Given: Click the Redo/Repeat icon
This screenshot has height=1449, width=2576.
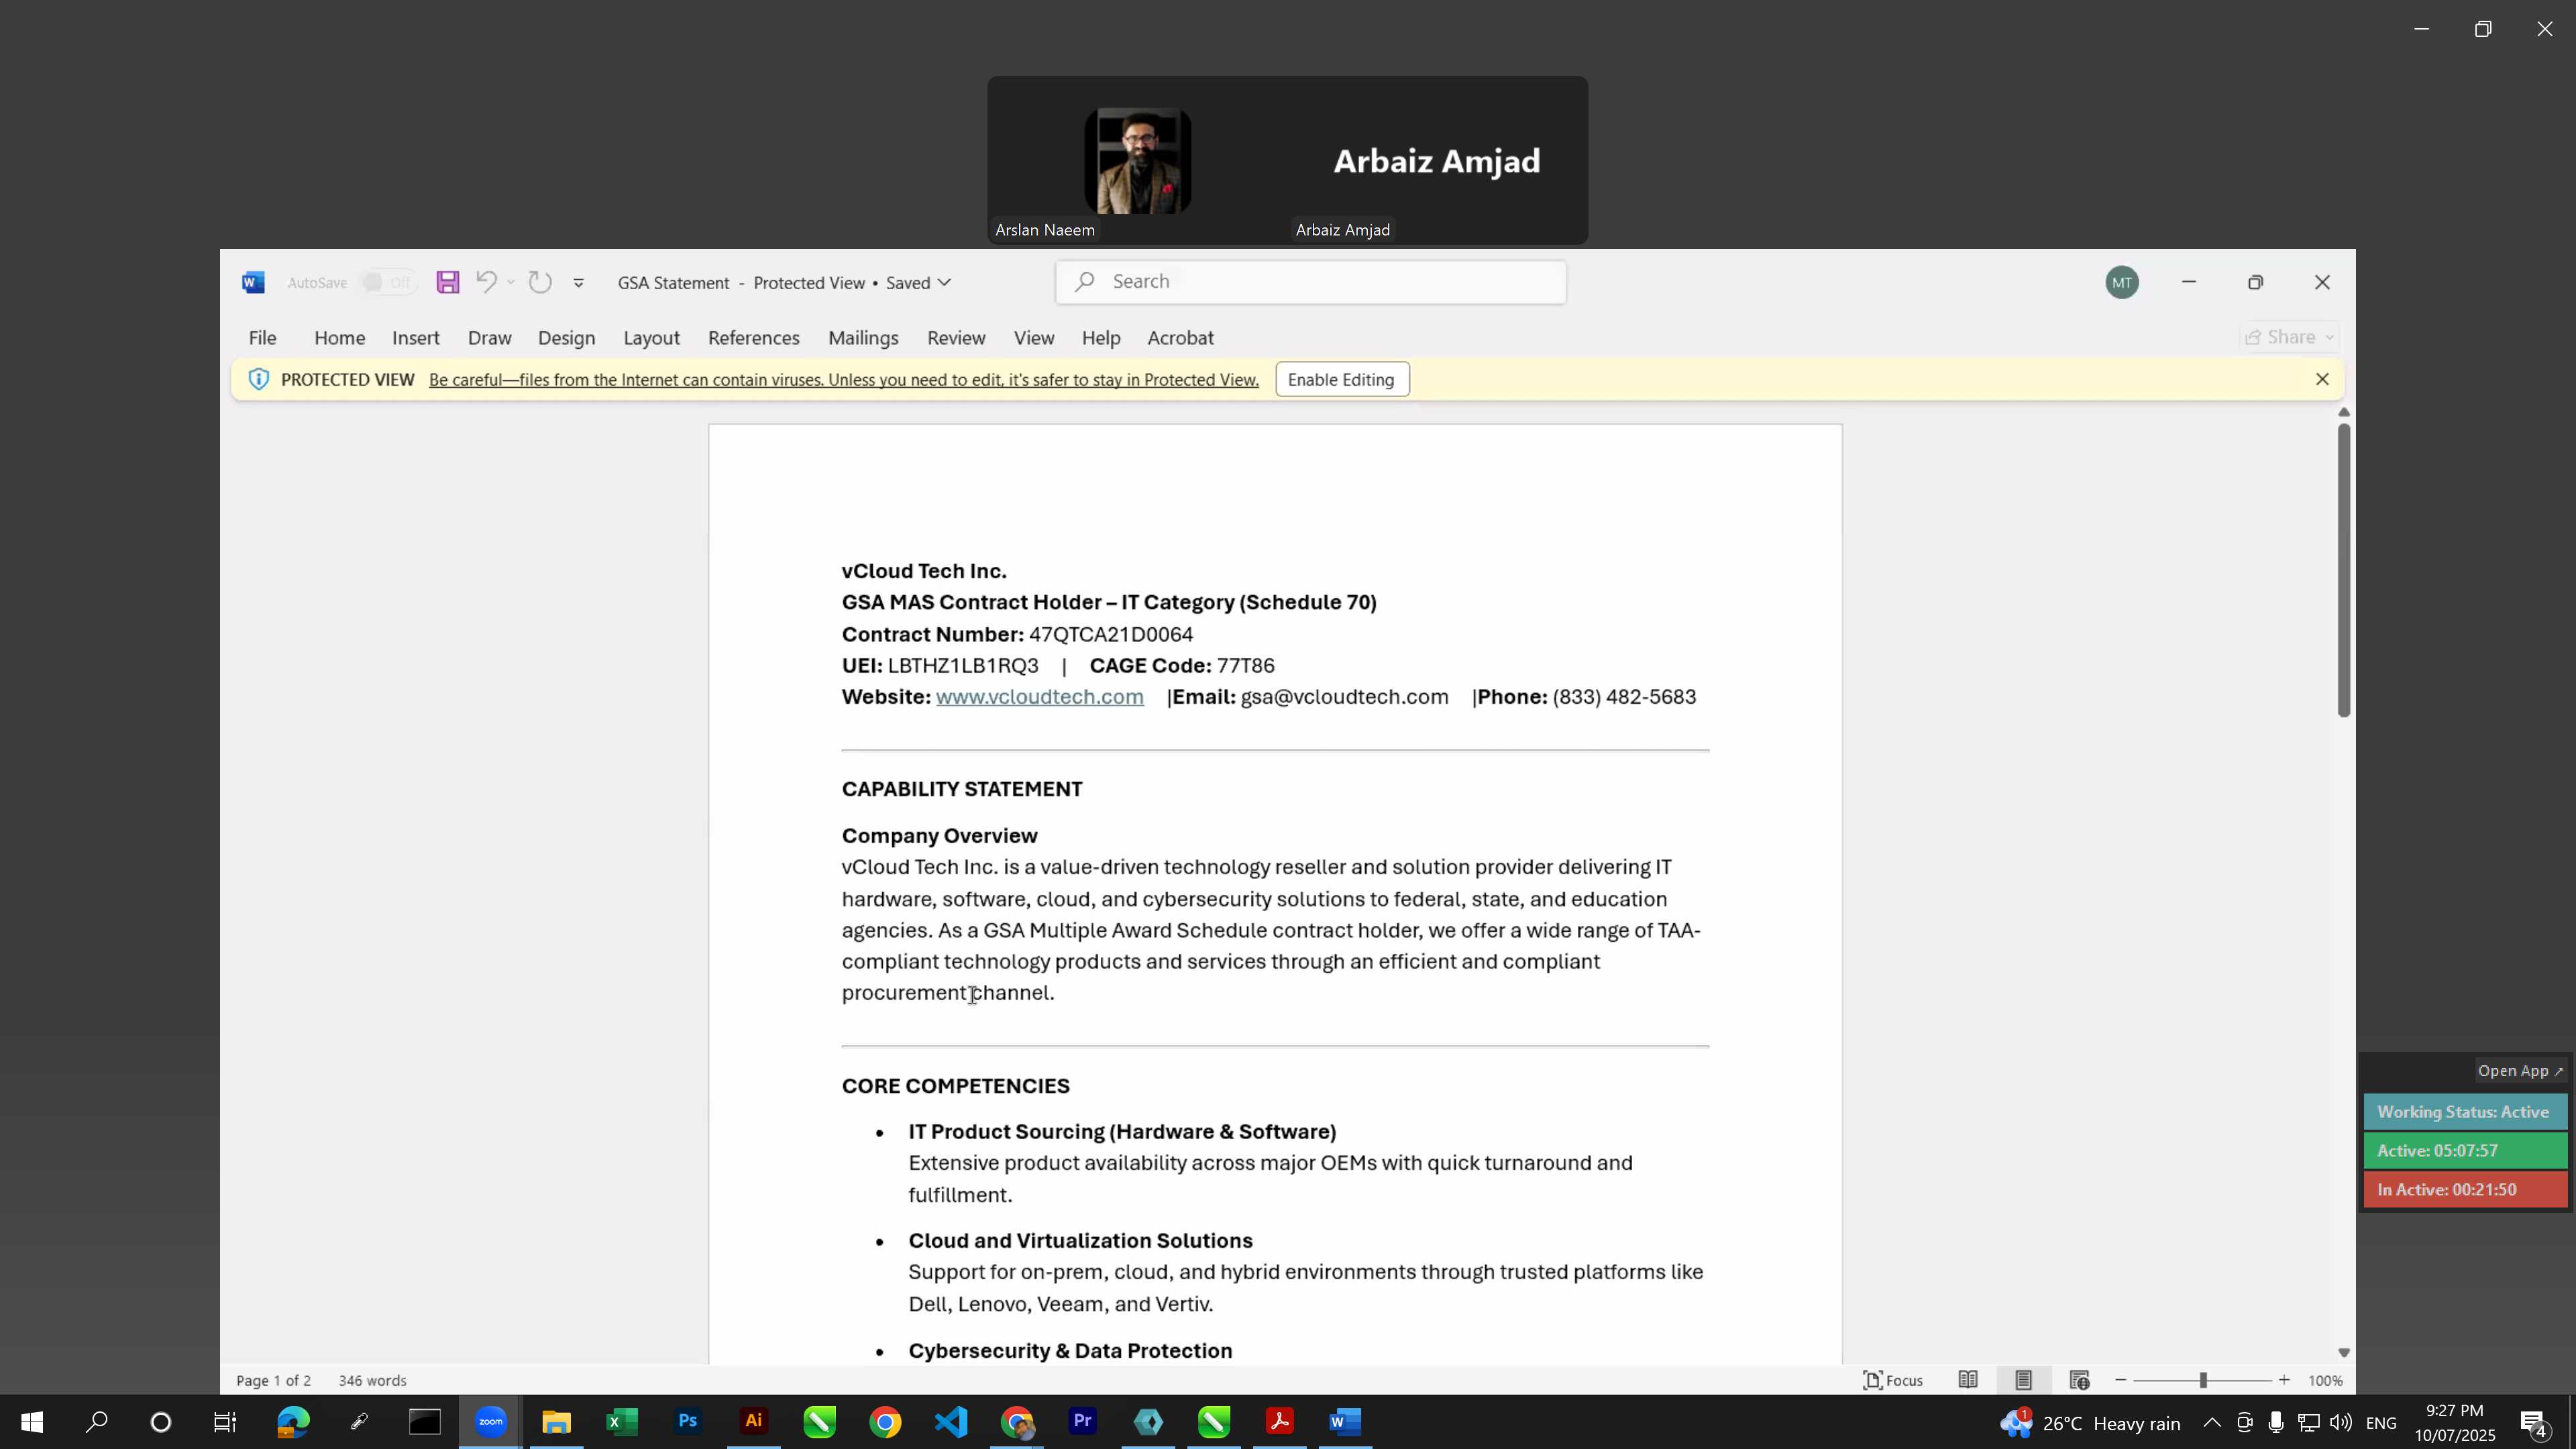Looking at the screenshot, I should [x=540, y=282].
